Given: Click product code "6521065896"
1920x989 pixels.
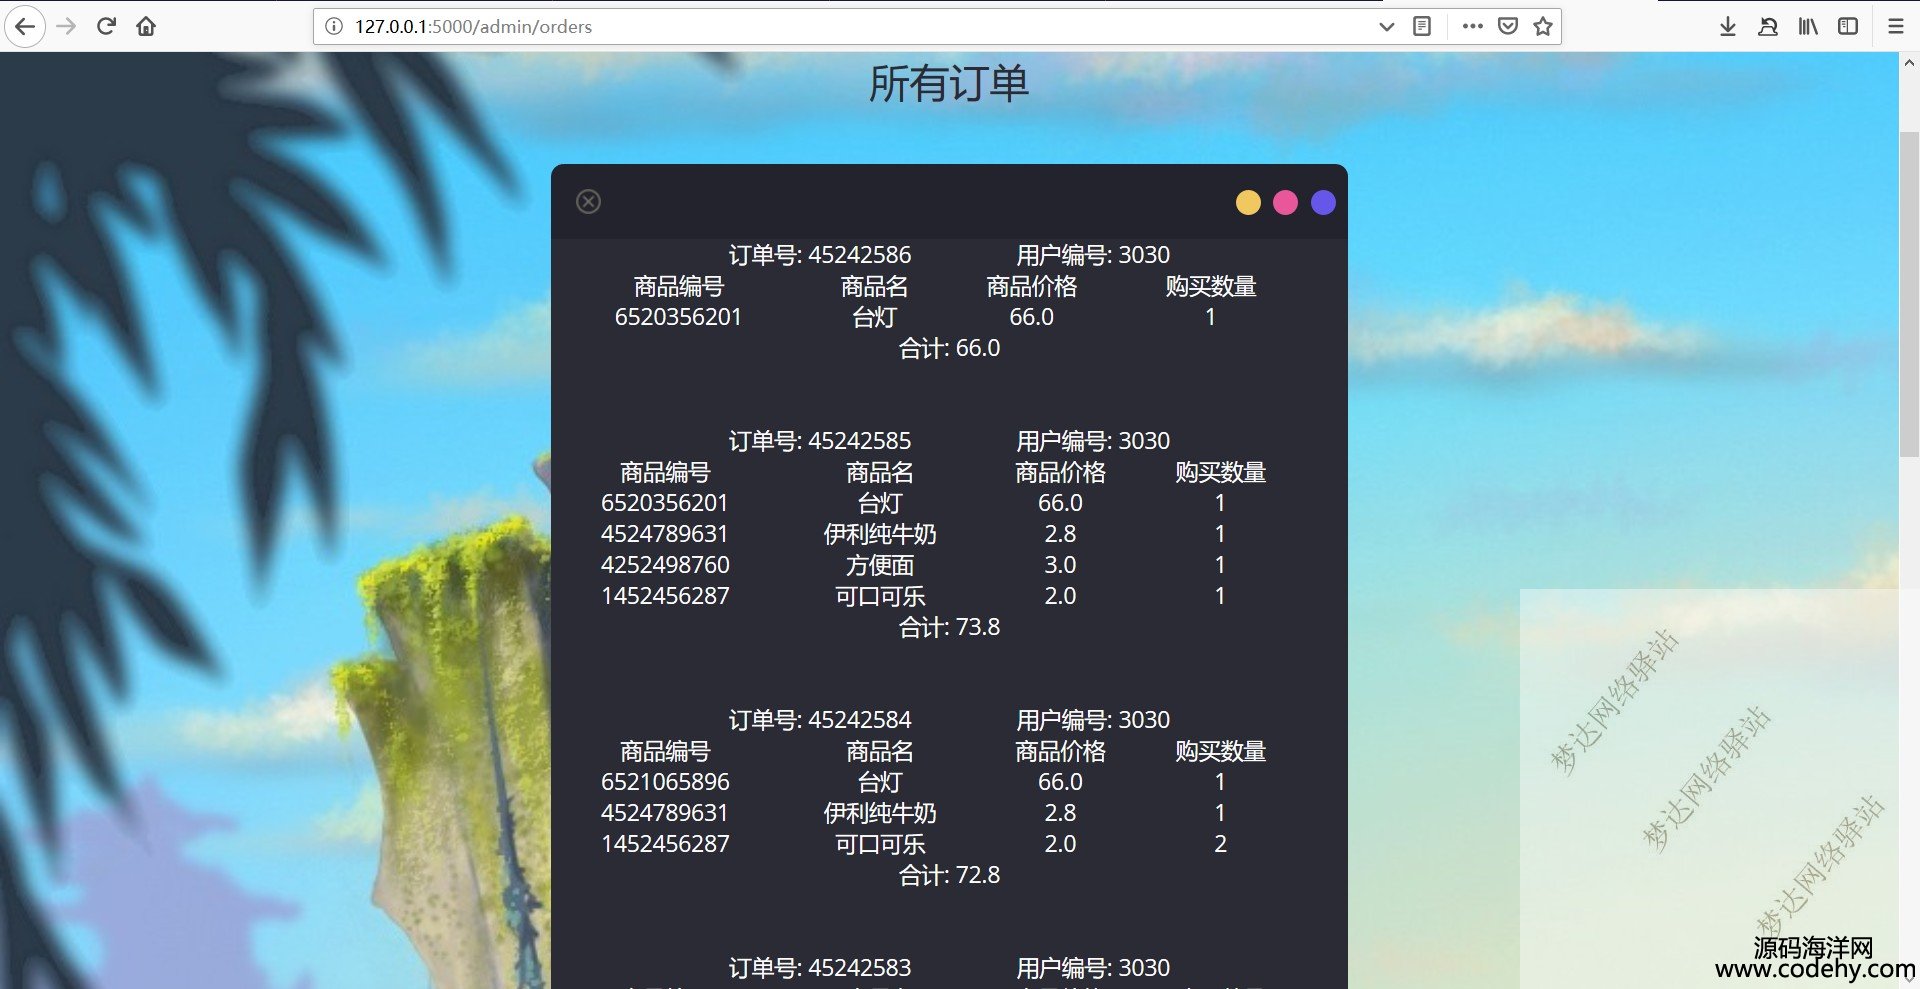Looking at the screenshot, I should tap(665, 782).
